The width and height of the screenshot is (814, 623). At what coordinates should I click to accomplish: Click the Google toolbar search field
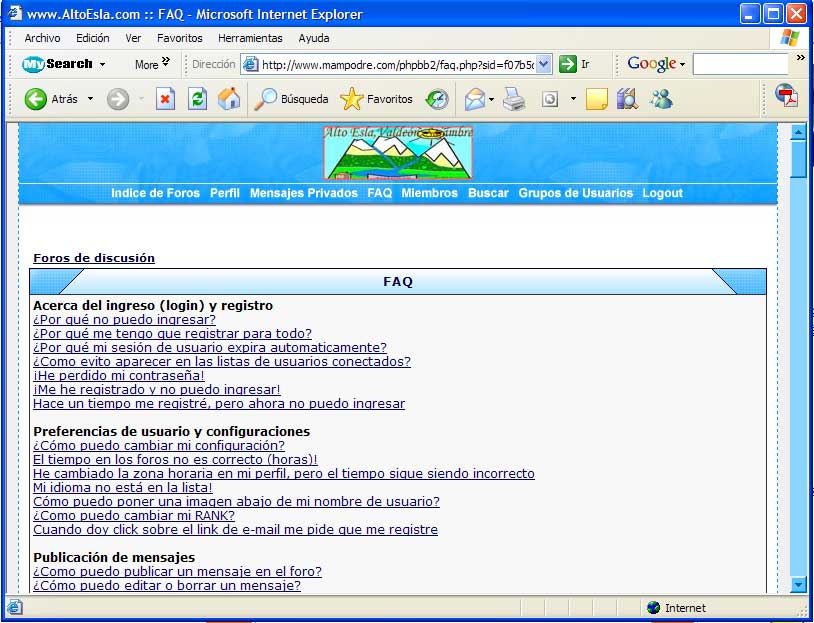pos(740,64)
